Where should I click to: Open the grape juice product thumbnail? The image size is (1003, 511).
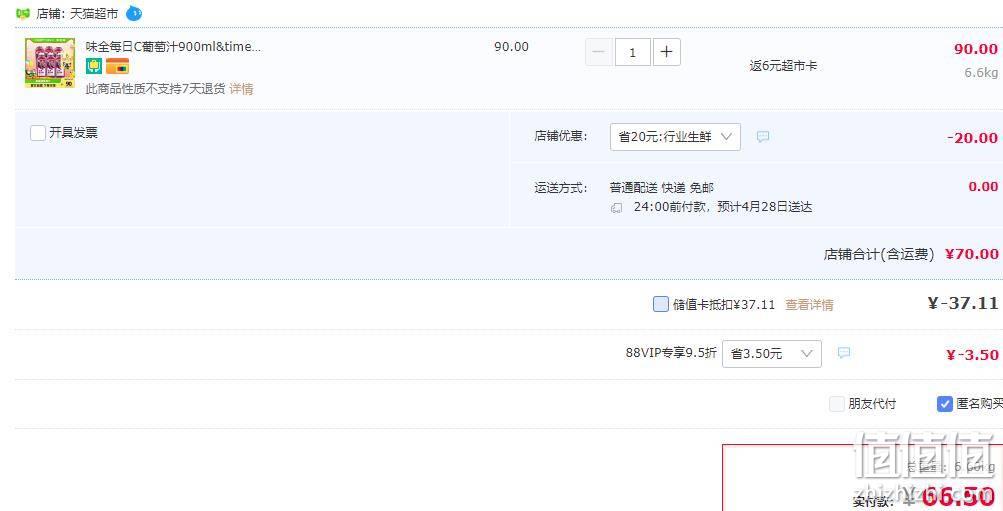[x=50, y=63]
